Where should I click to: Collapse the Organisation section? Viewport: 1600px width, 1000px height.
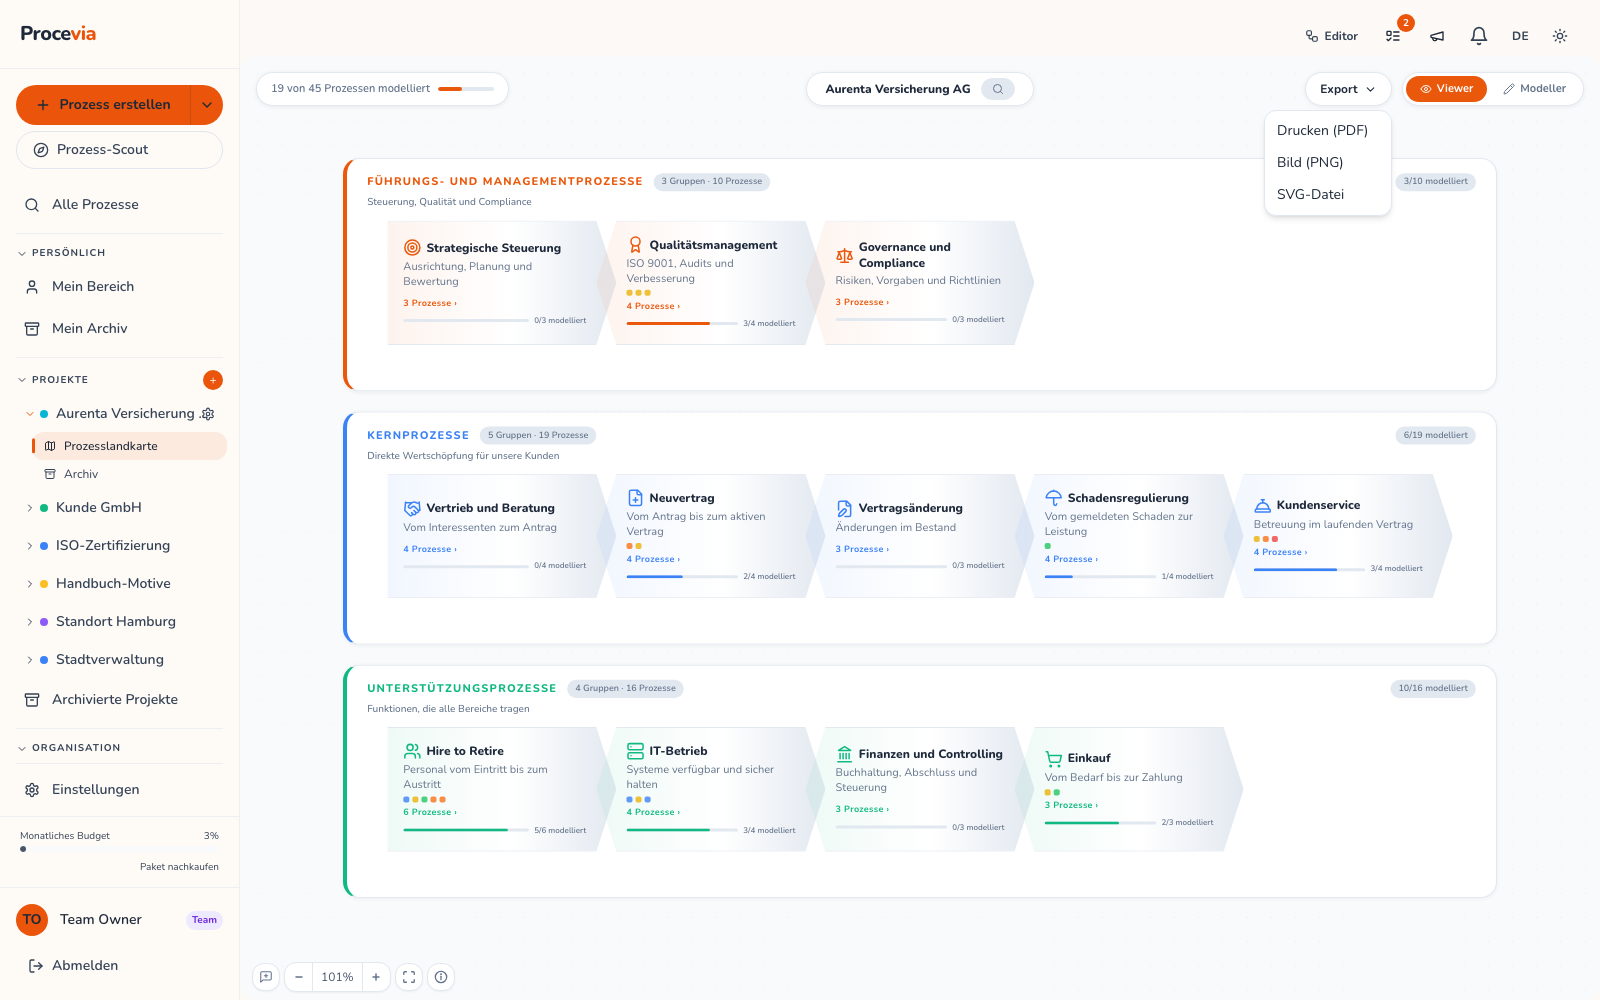(x=22, y=748)
